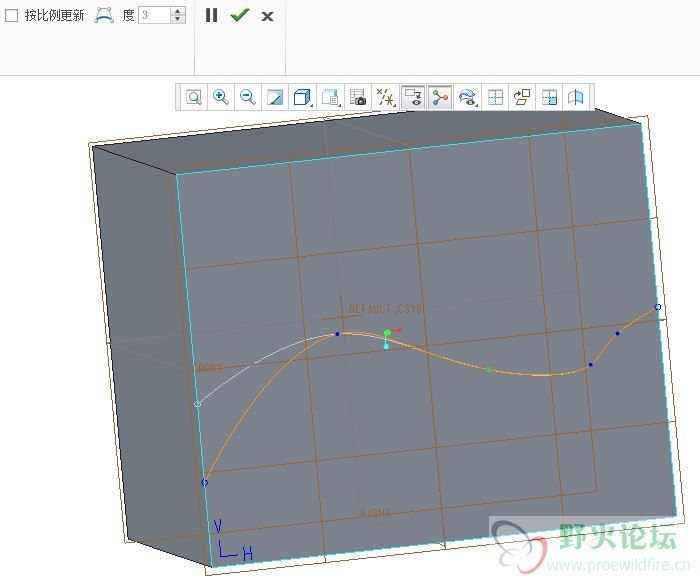The width and height of the screenshot is (700, 583).
Task: Select the upper-right blue curve point
Action: 617,333
